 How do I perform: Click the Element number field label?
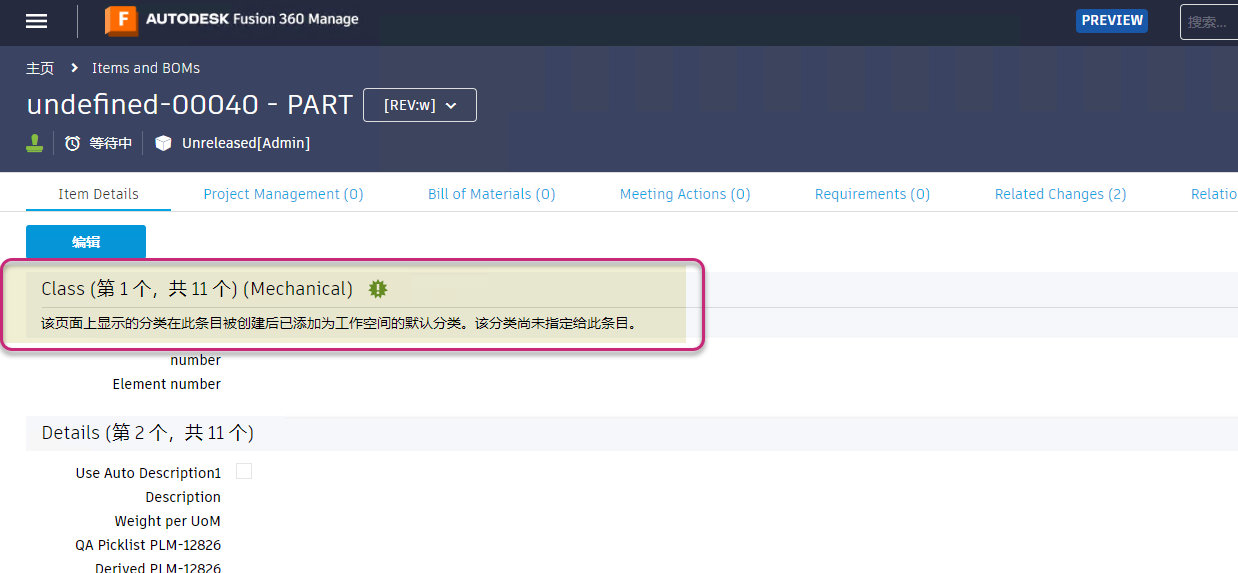167,384
